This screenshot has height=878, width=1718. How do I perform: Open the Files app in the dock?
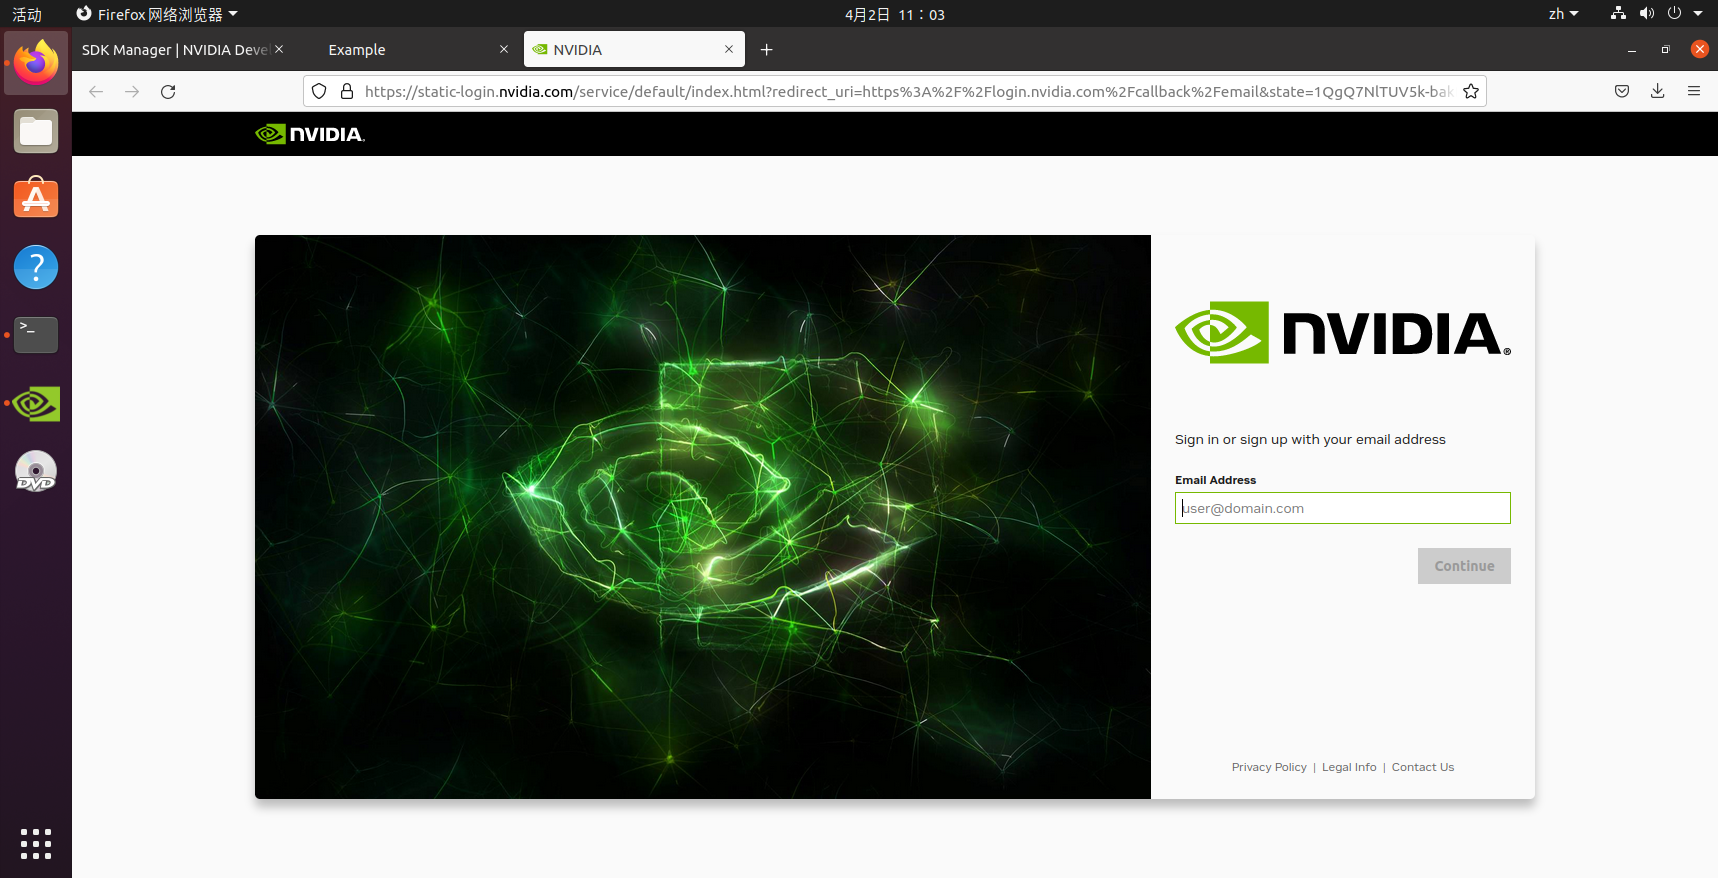coord(36,131)
